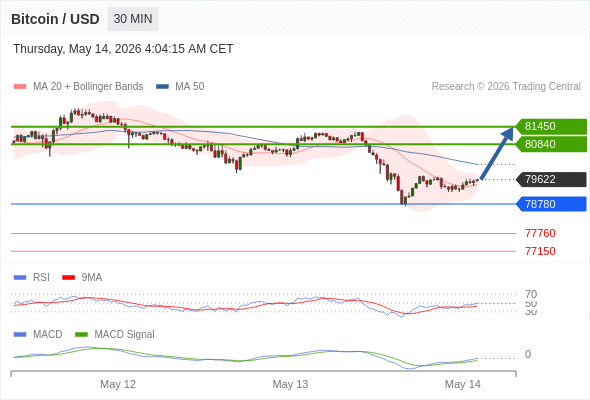Viewport: 590px width, 400px height.
Task: Click the RSI 70 level label
Action: tap(531, 294)
